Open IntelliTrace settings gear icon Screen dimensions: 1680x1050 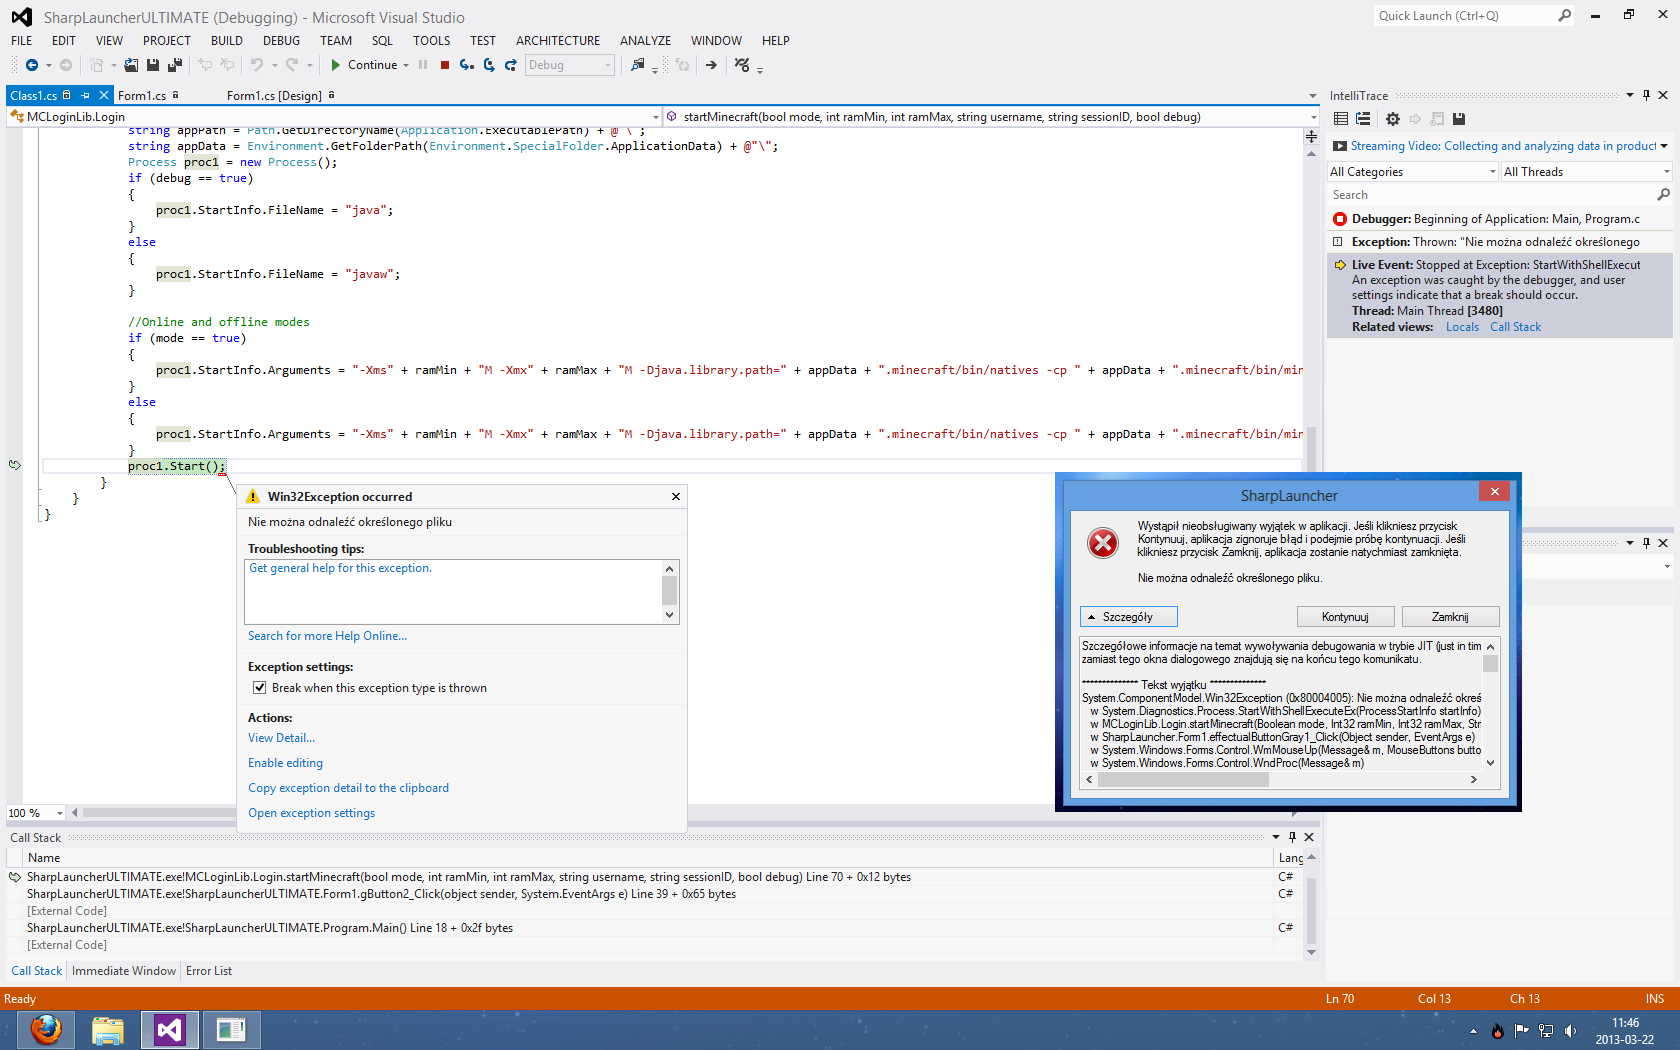pos(1393,119)
